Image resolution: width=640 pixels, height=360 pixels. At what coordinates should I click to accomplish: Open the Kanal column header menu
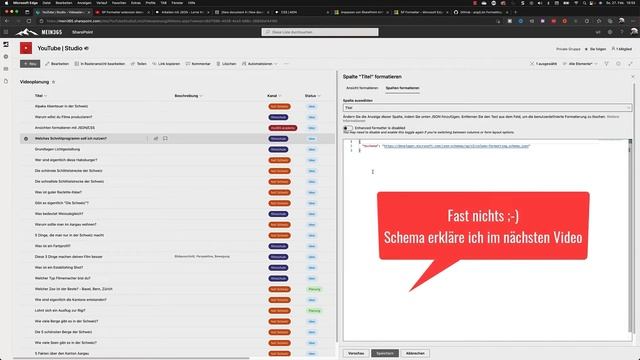point(274,96)
